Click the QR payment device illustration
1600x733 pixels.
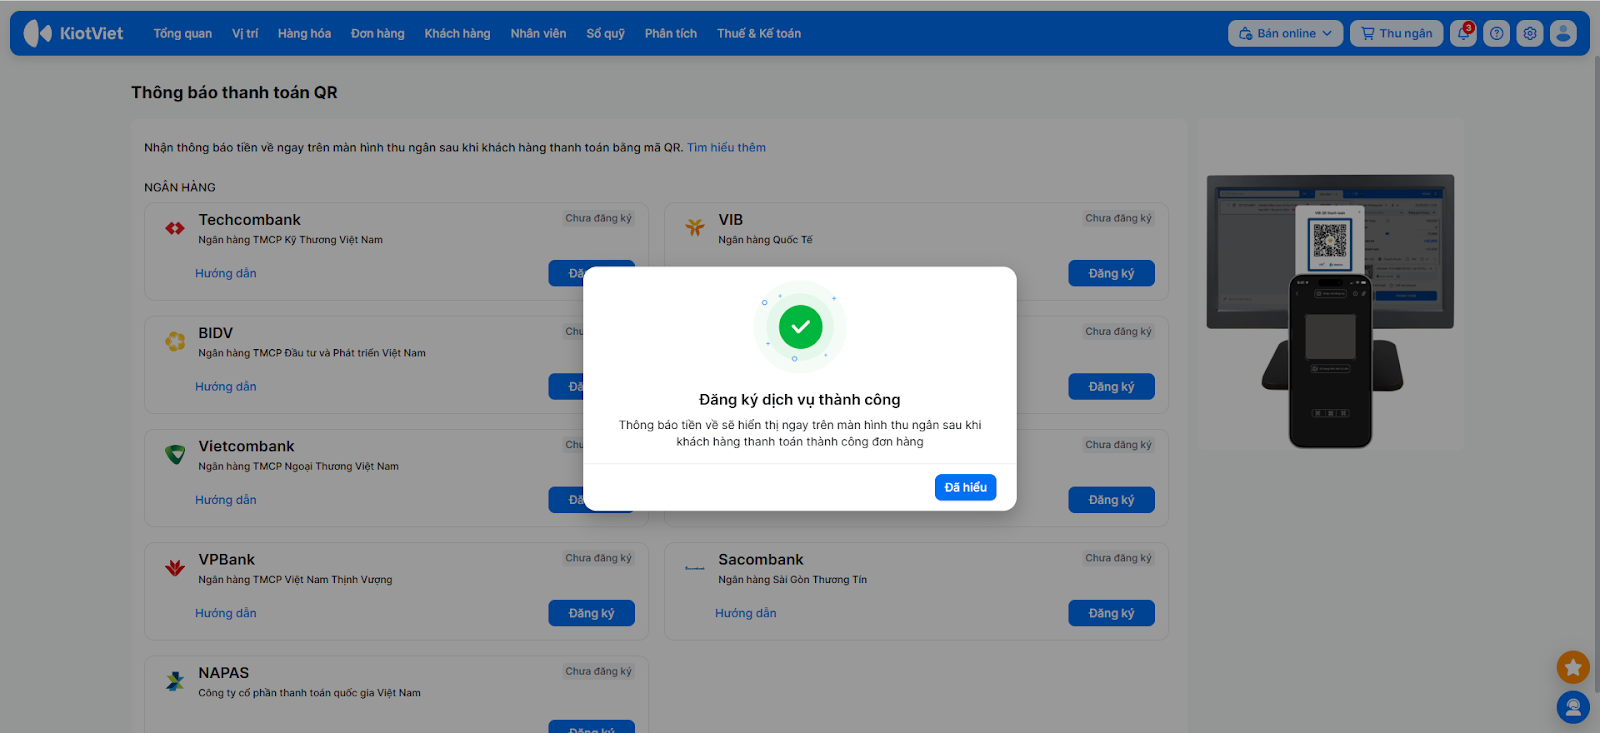1330,311
